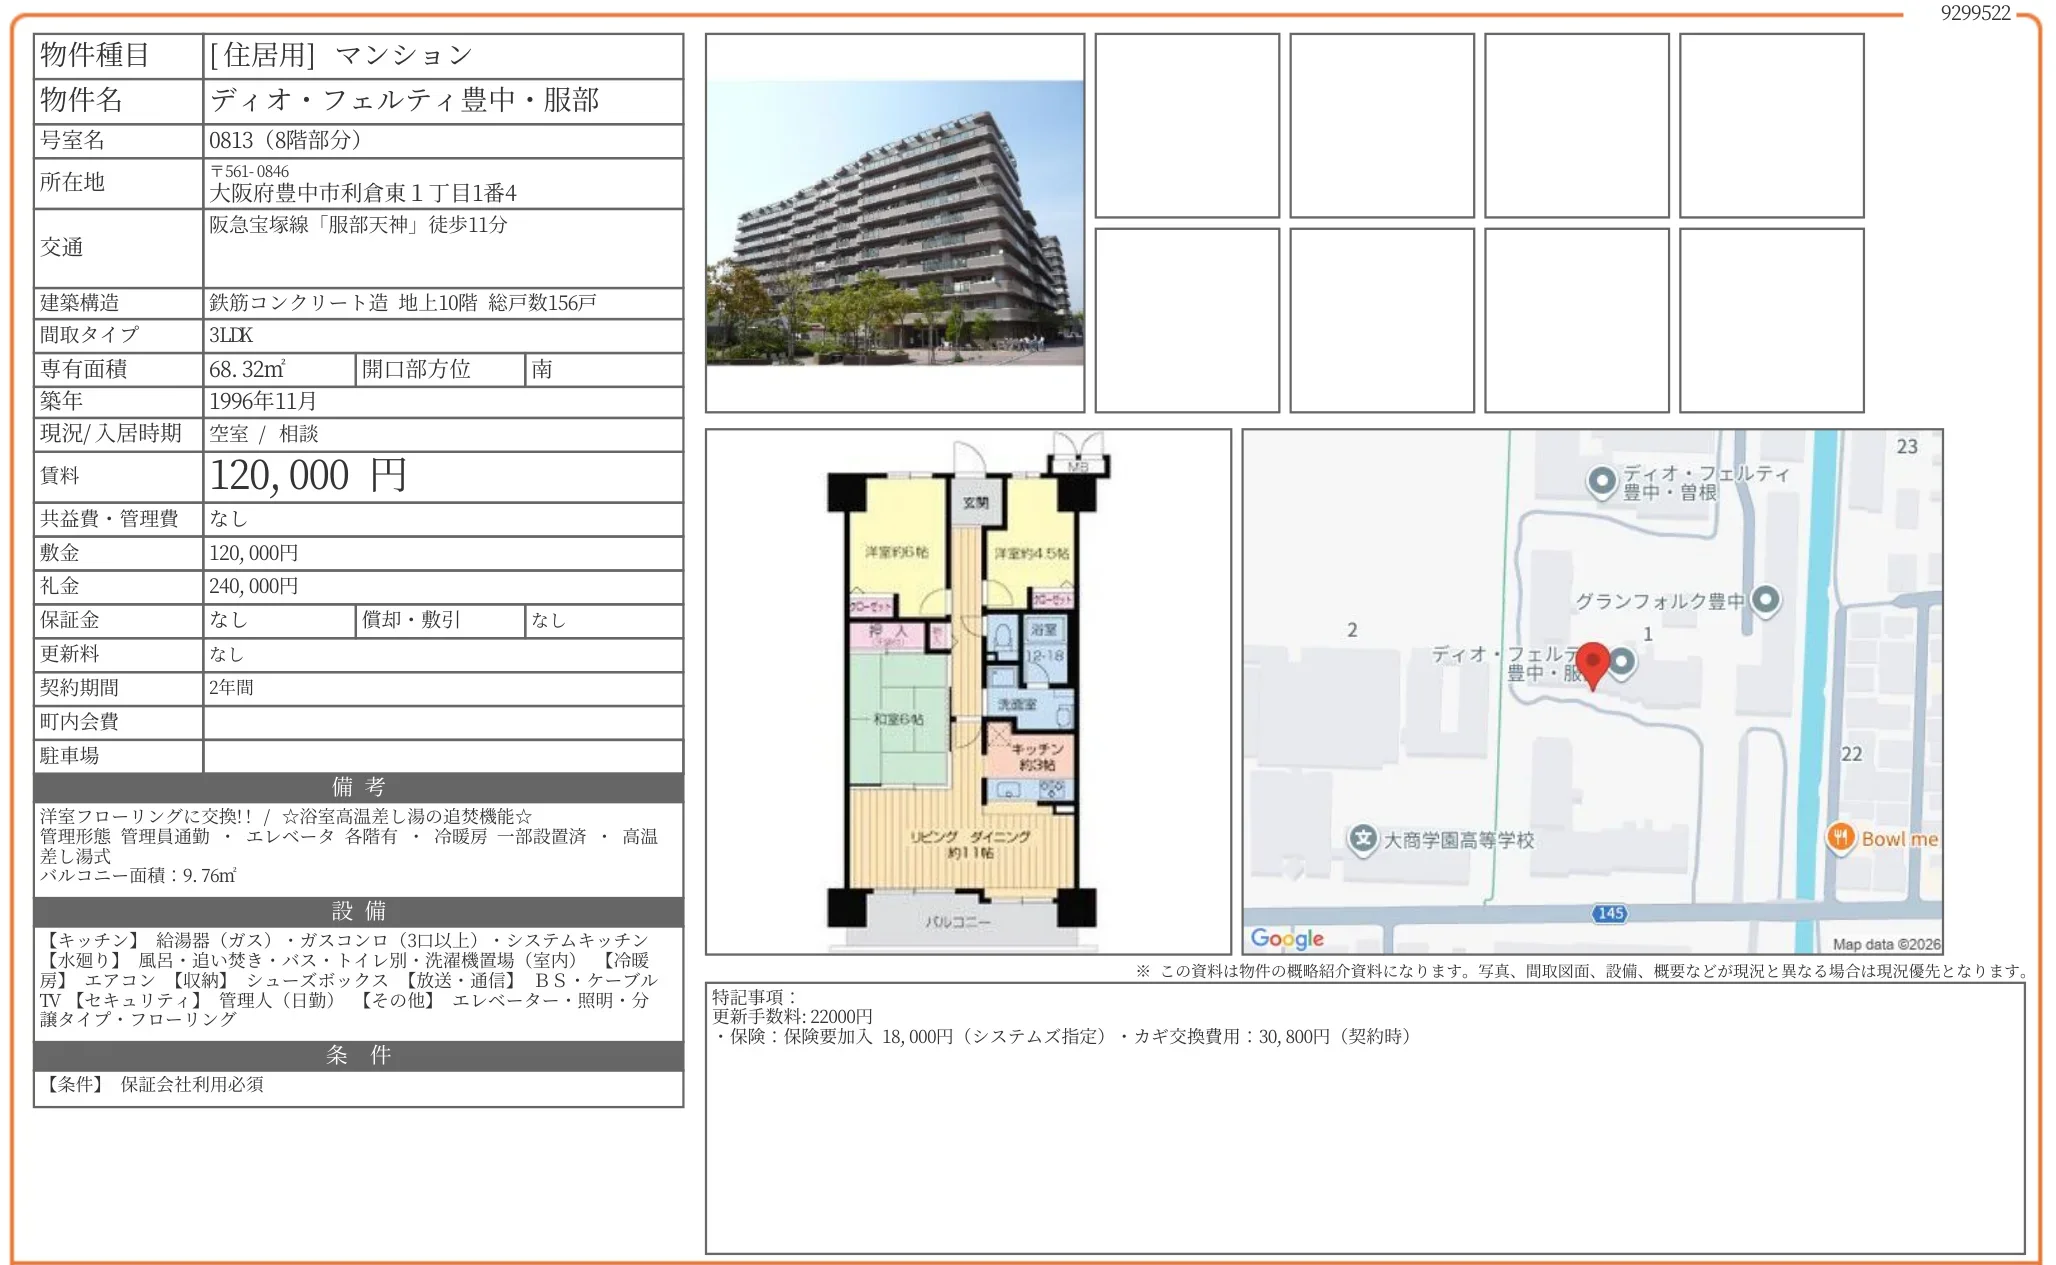The height and width of the screenshot is (1265, 2056).
Task: Select last empty photo slot in bottom row
Action: 1771,320
